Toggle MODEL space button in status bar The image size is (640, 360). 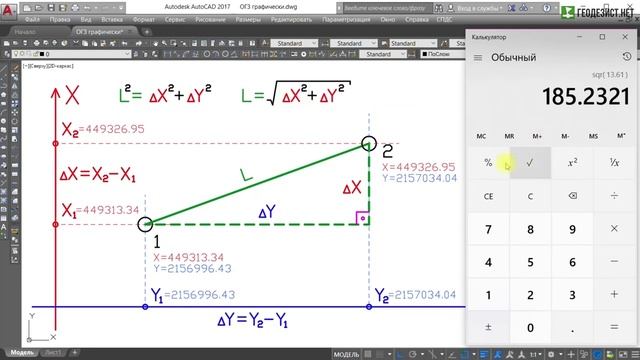(x=346, y=354)
